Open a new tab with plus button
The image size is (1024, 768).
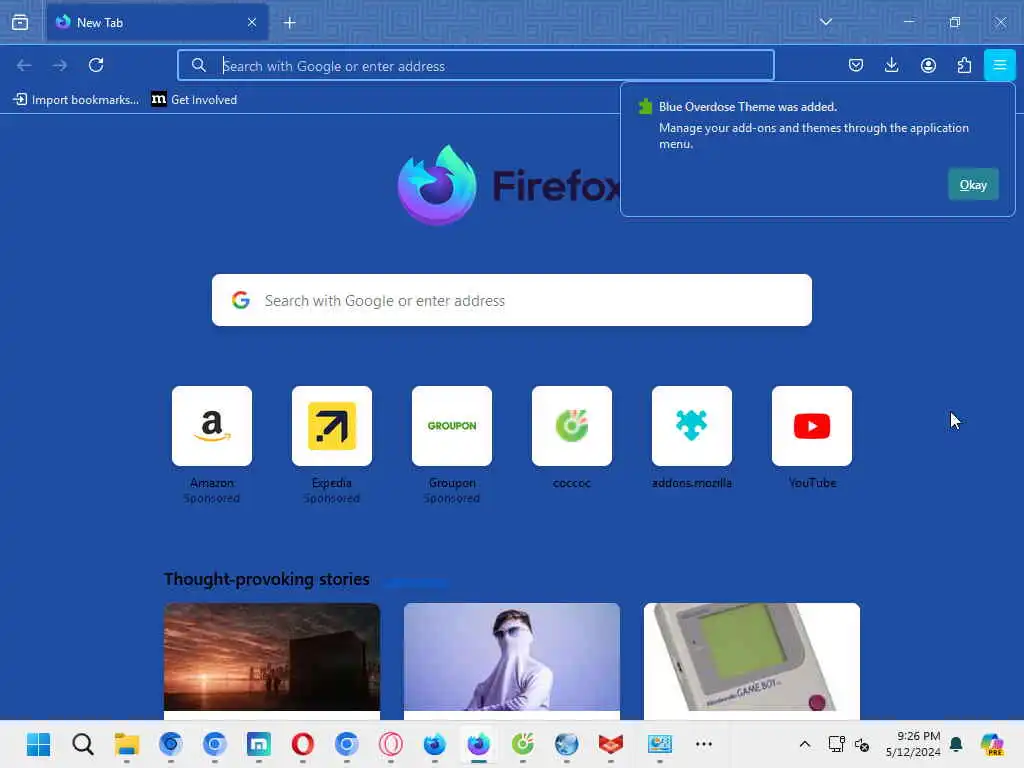(x=289, y=23)
